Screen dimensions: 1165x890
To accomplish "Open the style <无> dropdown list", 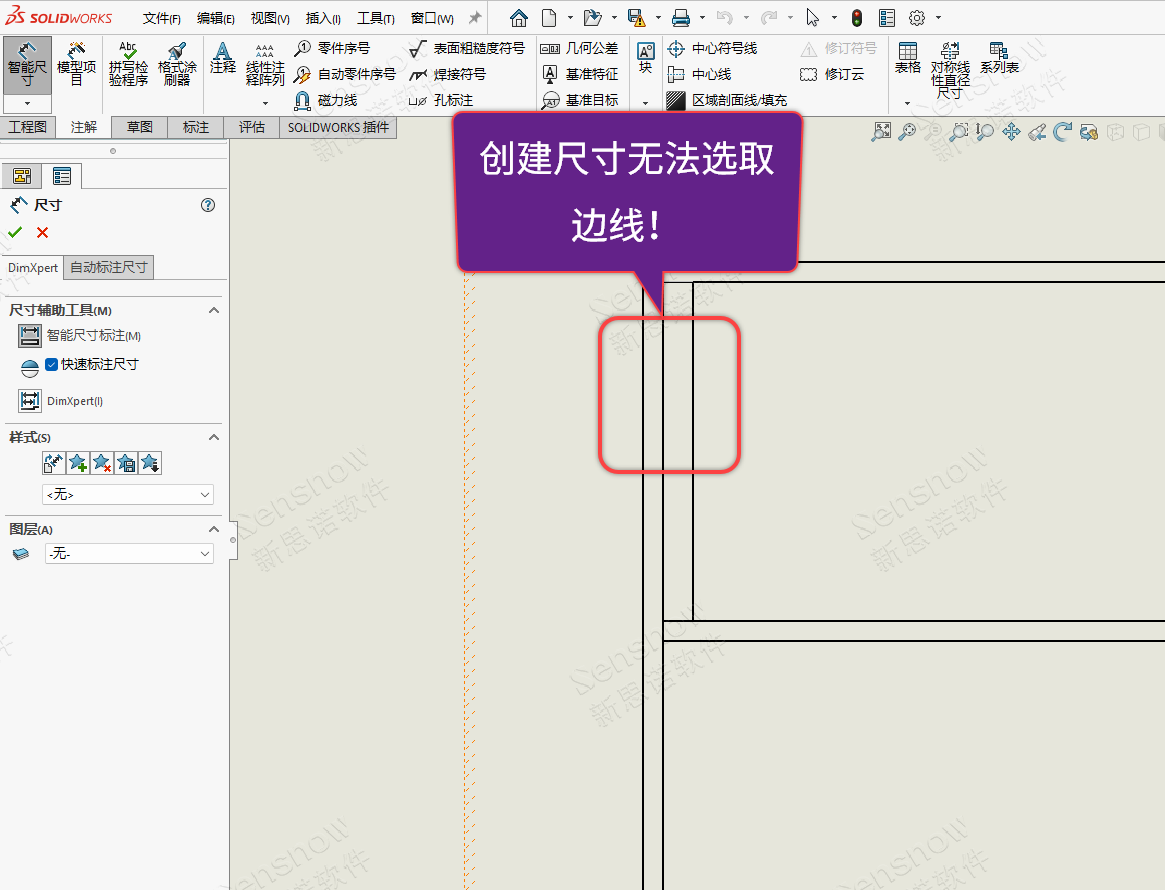I will pyautogui.click(x=128, y=494).
